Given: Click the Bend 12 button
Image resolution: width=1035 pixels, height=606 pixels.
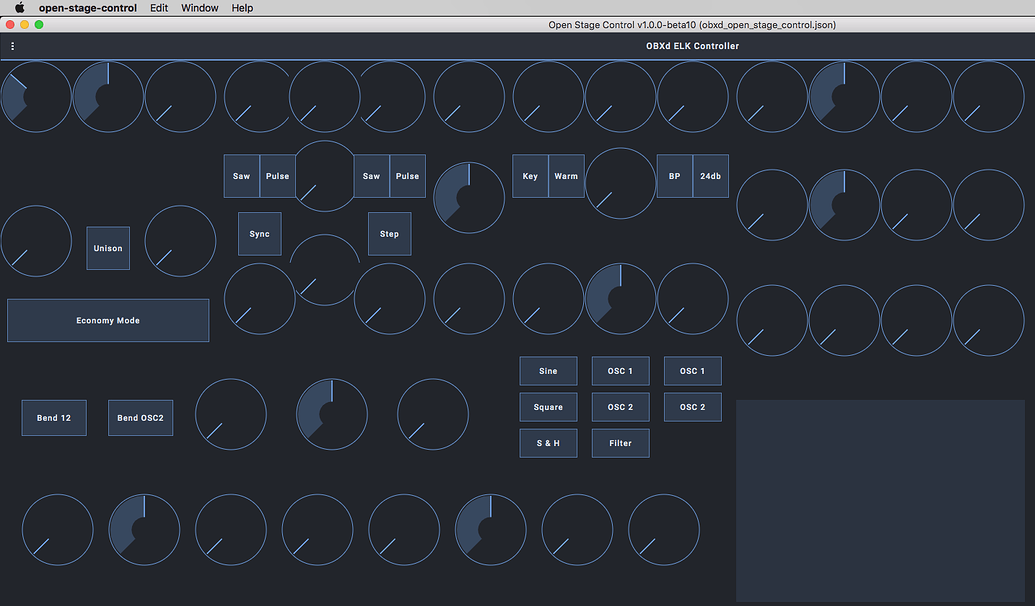Looking at the screenshot, I should pos(54,418).
